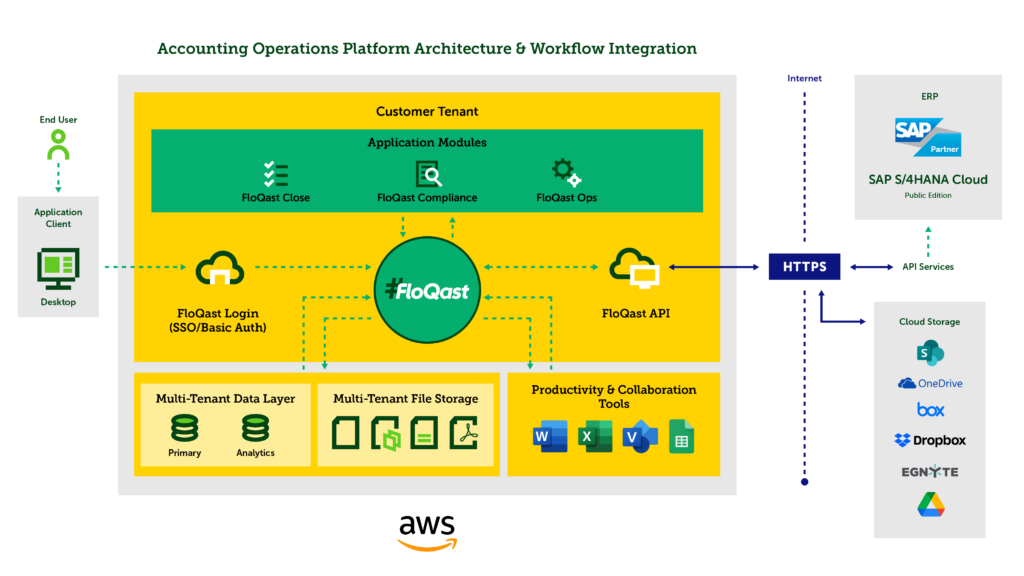Click the central FloQast logo circle
Image resolution: width=1024 pixels, height=576 pixels.
[427, 290]
